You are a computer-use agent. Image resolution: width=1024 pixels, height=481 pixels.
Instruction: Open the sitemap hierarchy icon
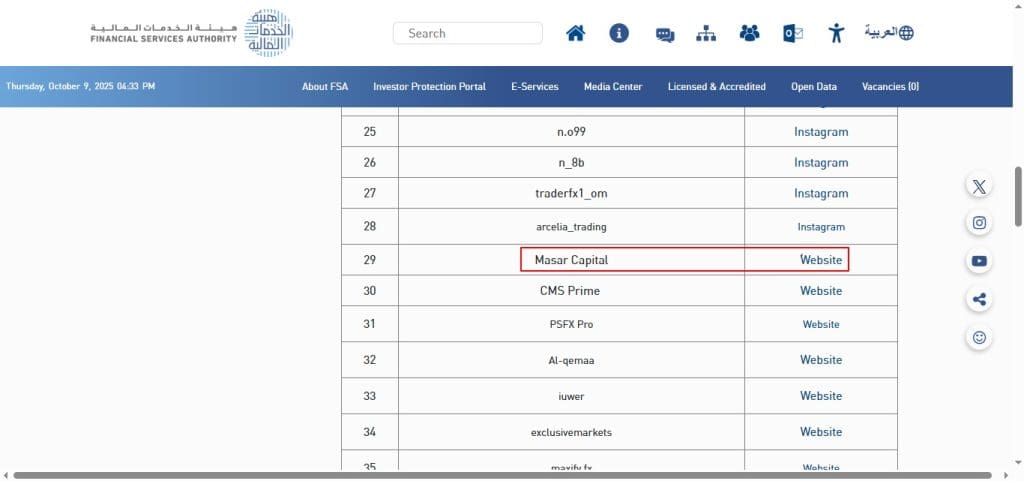point(707,33)
